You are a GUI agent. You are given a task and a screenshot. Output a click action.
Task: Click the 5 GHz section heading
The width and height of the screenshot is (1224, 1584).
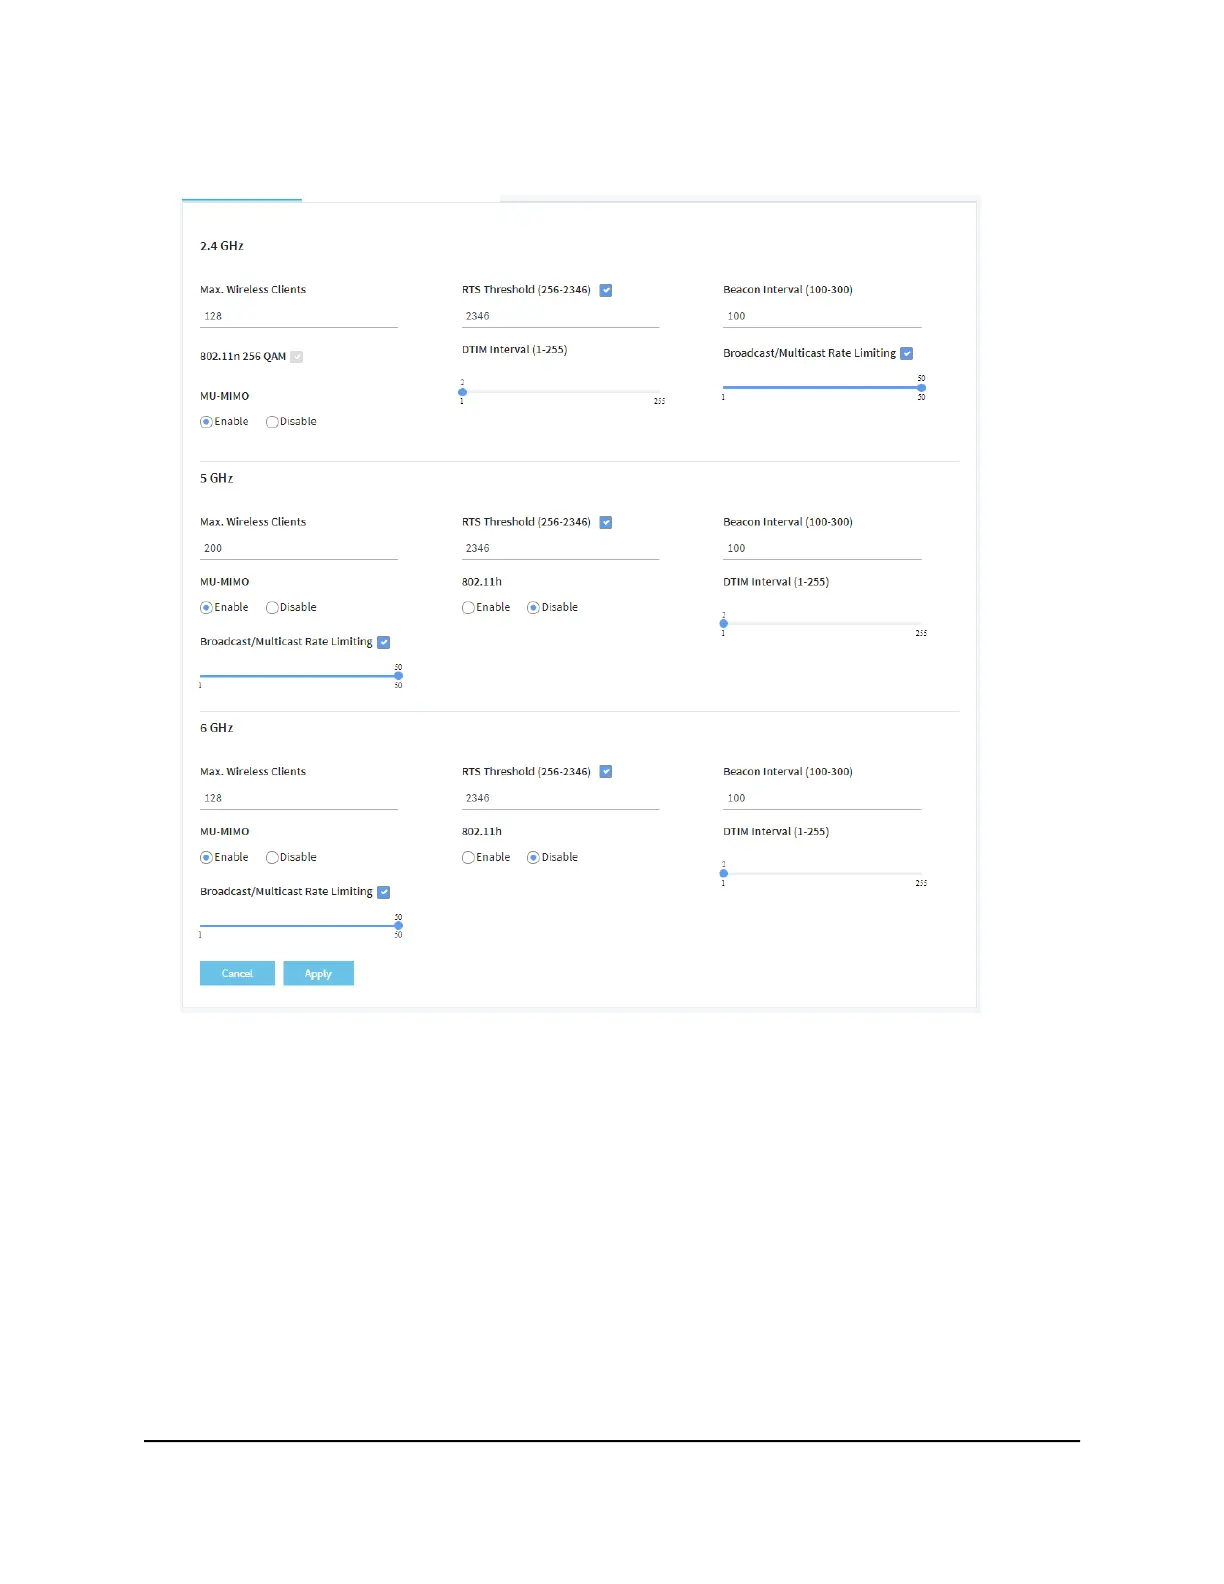[217, 479]
